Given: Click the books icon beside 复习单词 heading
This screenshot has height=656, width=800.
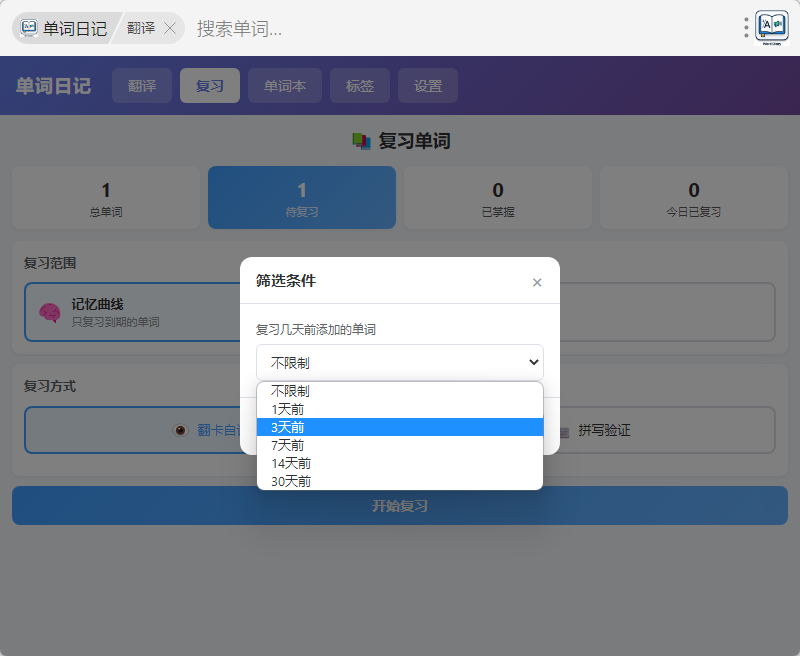Looking at the screenshot, I should (x=361, y=141).
